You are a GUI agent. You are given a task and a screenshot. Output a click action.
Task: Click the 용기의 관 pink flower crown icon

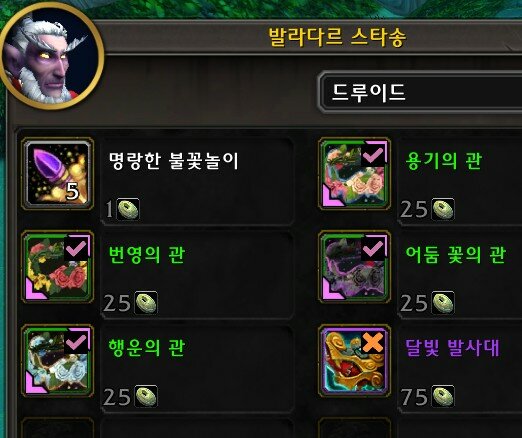355,173
